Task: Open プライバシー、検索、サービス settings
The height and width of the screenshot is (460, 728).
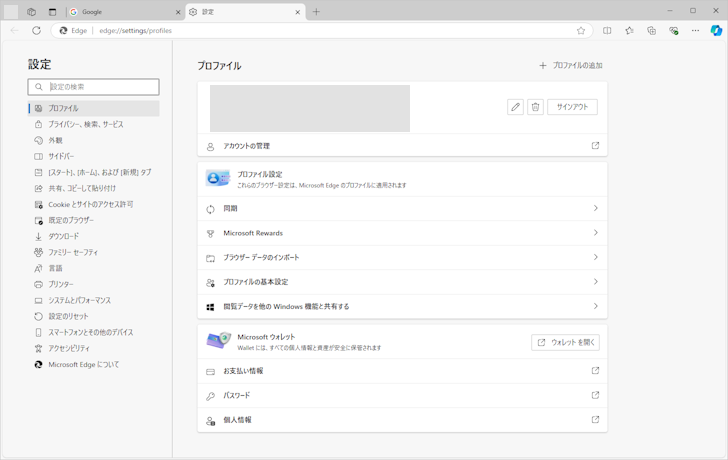Action: (x=93, y=124)
